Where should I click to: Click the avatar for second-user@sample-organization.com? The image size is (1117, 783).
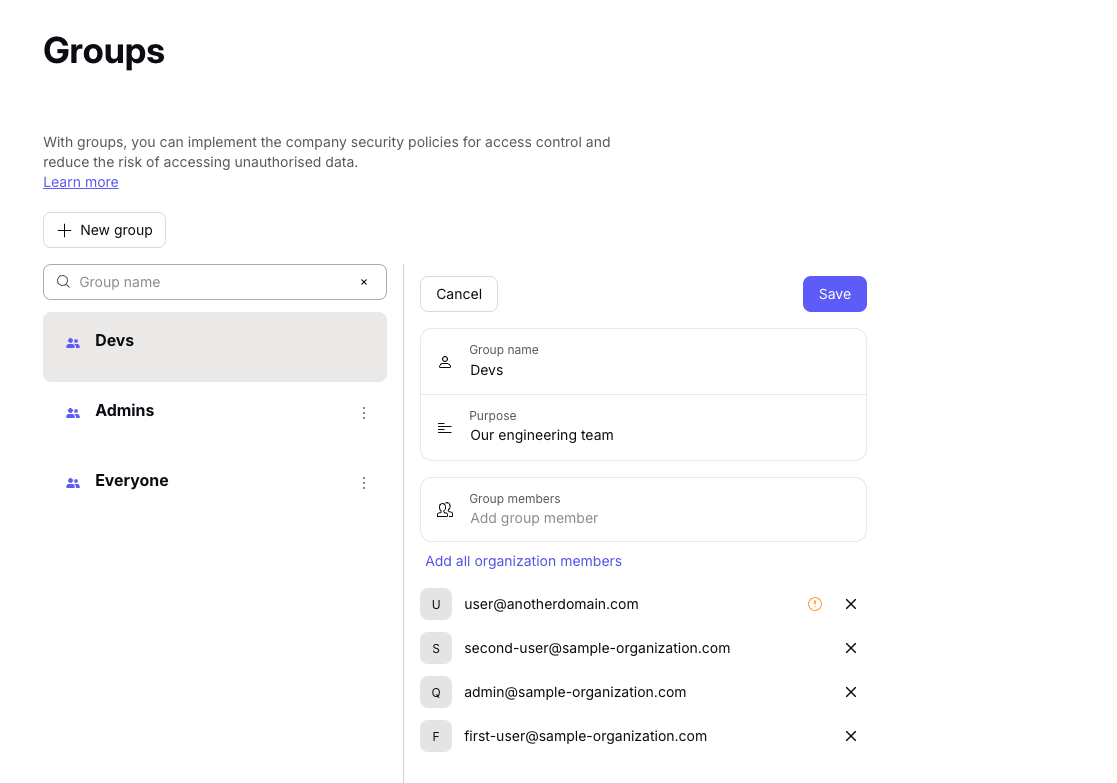[x=435, y=648]
